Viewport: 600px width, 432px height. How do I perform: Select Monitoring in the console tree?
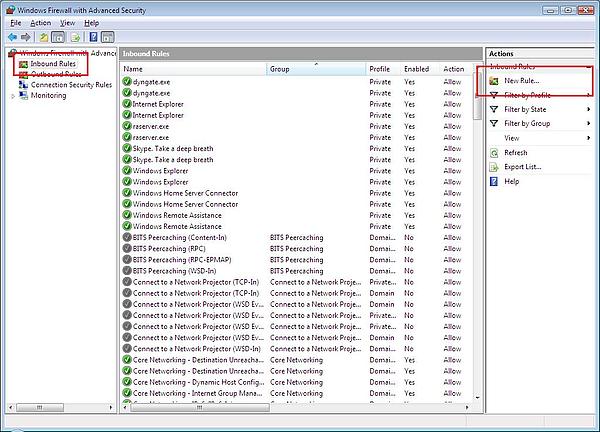[x=48, y=95]
